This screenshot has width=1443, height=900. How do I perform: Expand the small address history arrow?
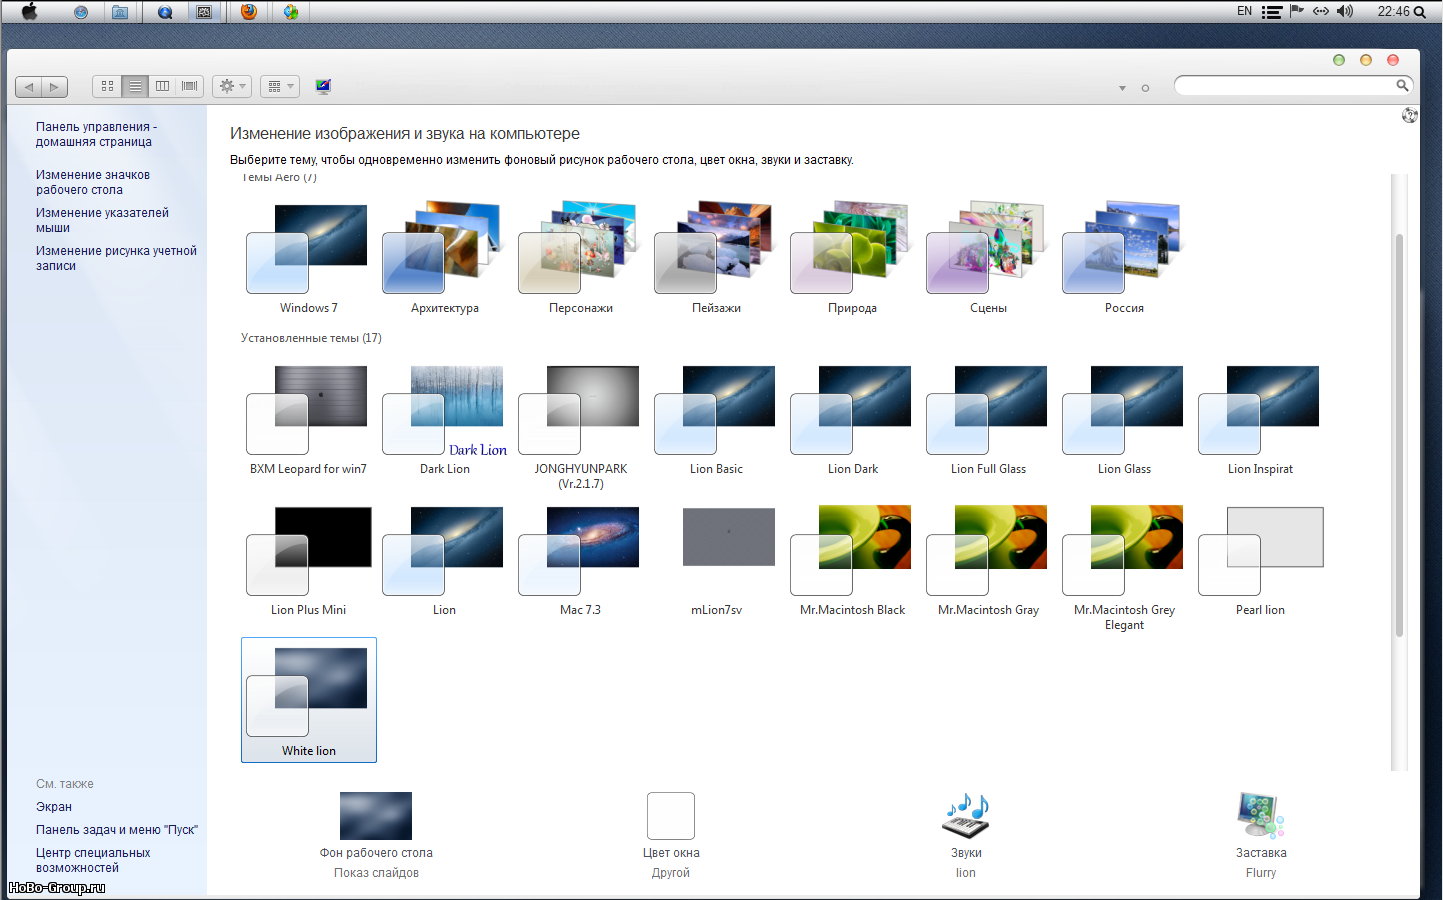(x=1122, y=88)
